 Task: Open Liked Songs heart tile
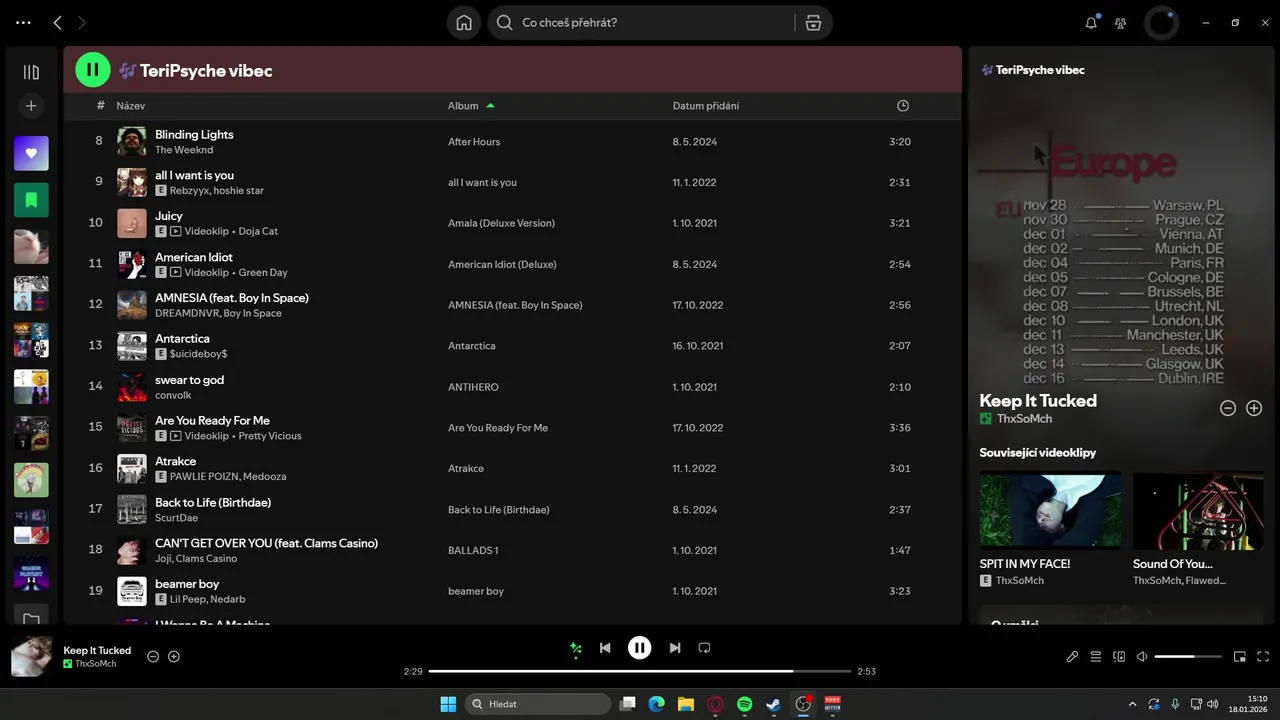31,153
